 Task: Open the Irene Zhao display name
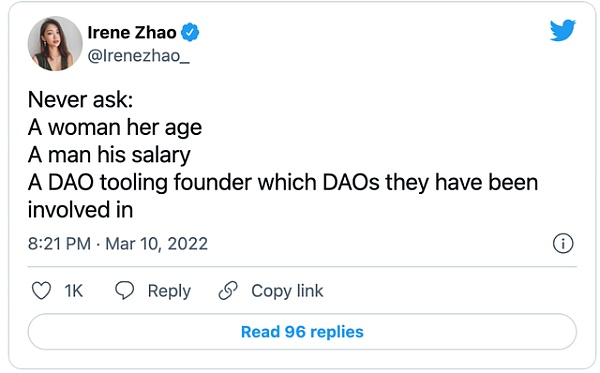tap(132, 33)
